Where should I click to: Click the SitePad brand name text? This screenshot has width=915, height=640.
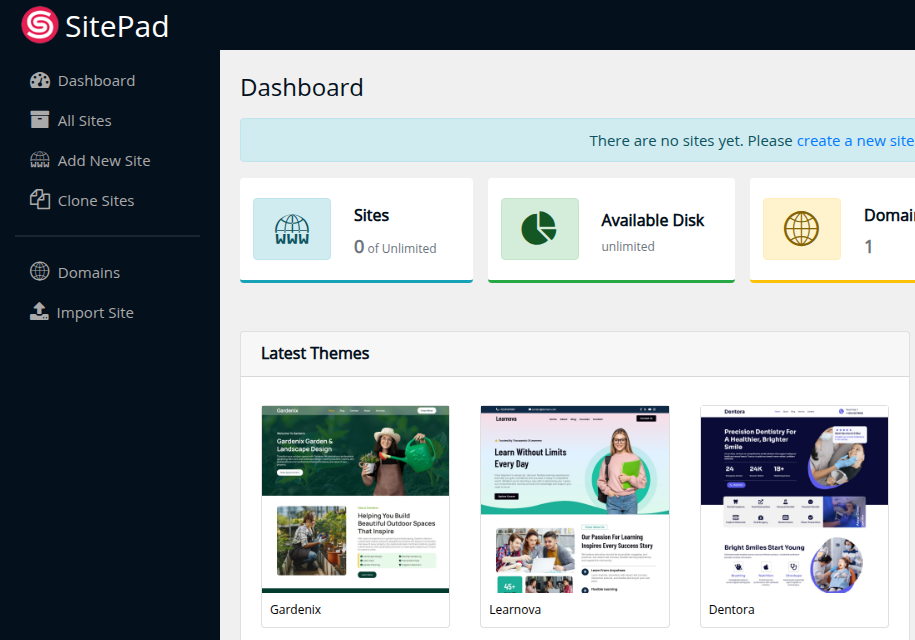[117, 27]
